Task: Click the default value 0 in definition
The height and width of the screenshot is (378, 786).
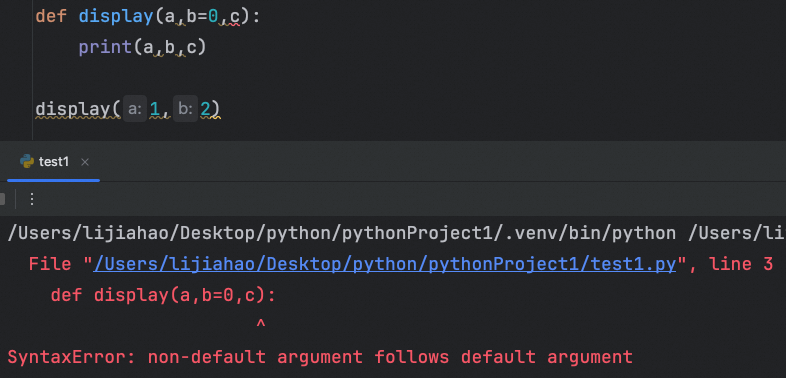Action: [x=213, y=17]
